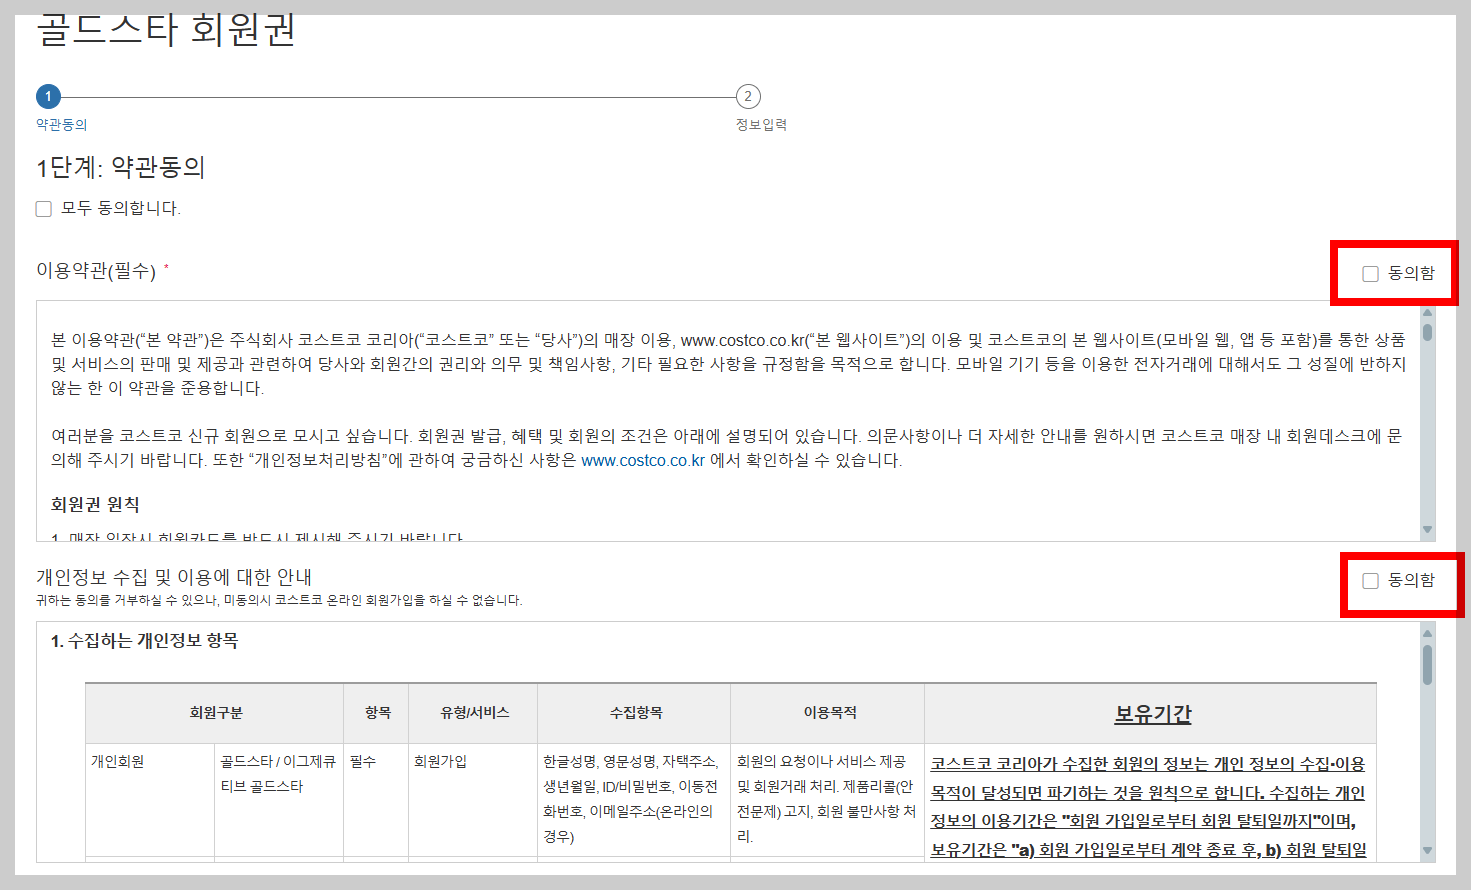Click scroll-down arrow of 이용약관 text box
The height and width of the screenshot is (890, 1471).
coord(1428,529)
